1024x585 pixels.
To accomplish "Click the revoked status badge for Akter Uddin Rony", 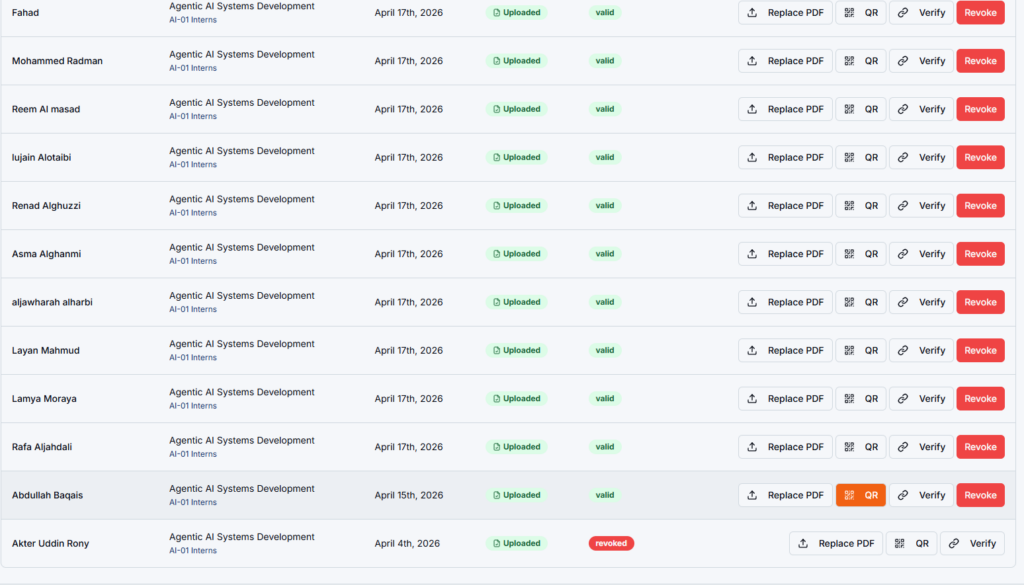I will [x=611, y=543].
